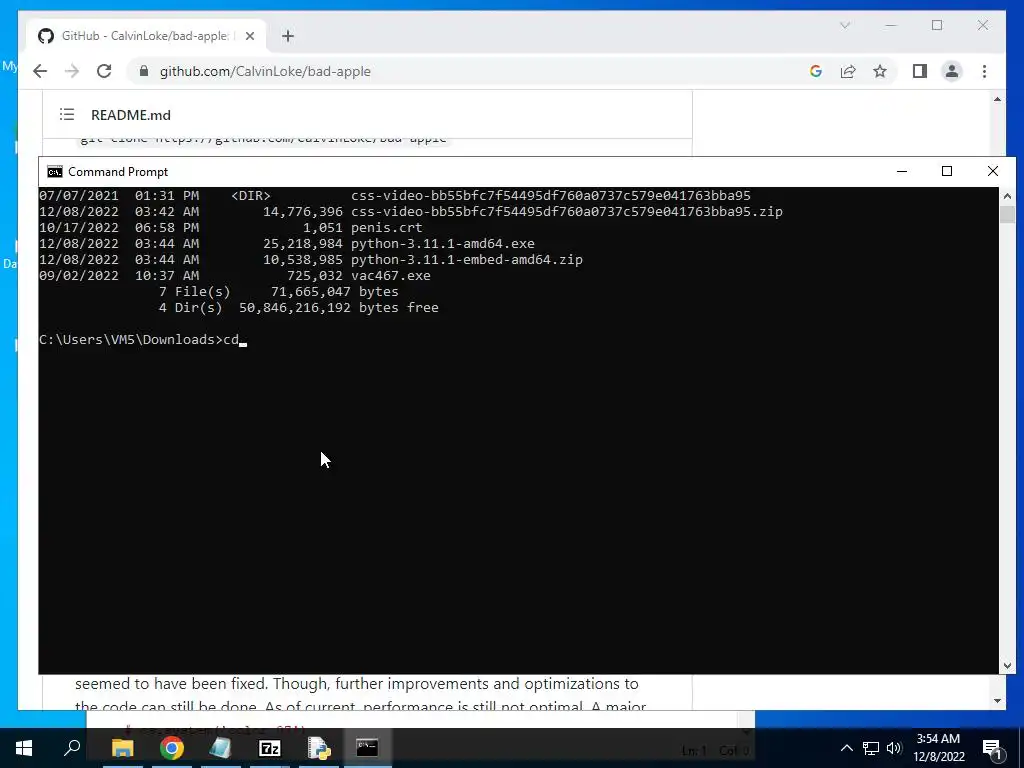Image resolution: width=1024 pixels, height=768 pixels.
Task: Close the Chrome window
Action: pyautogui.click(x=983, y=25)
